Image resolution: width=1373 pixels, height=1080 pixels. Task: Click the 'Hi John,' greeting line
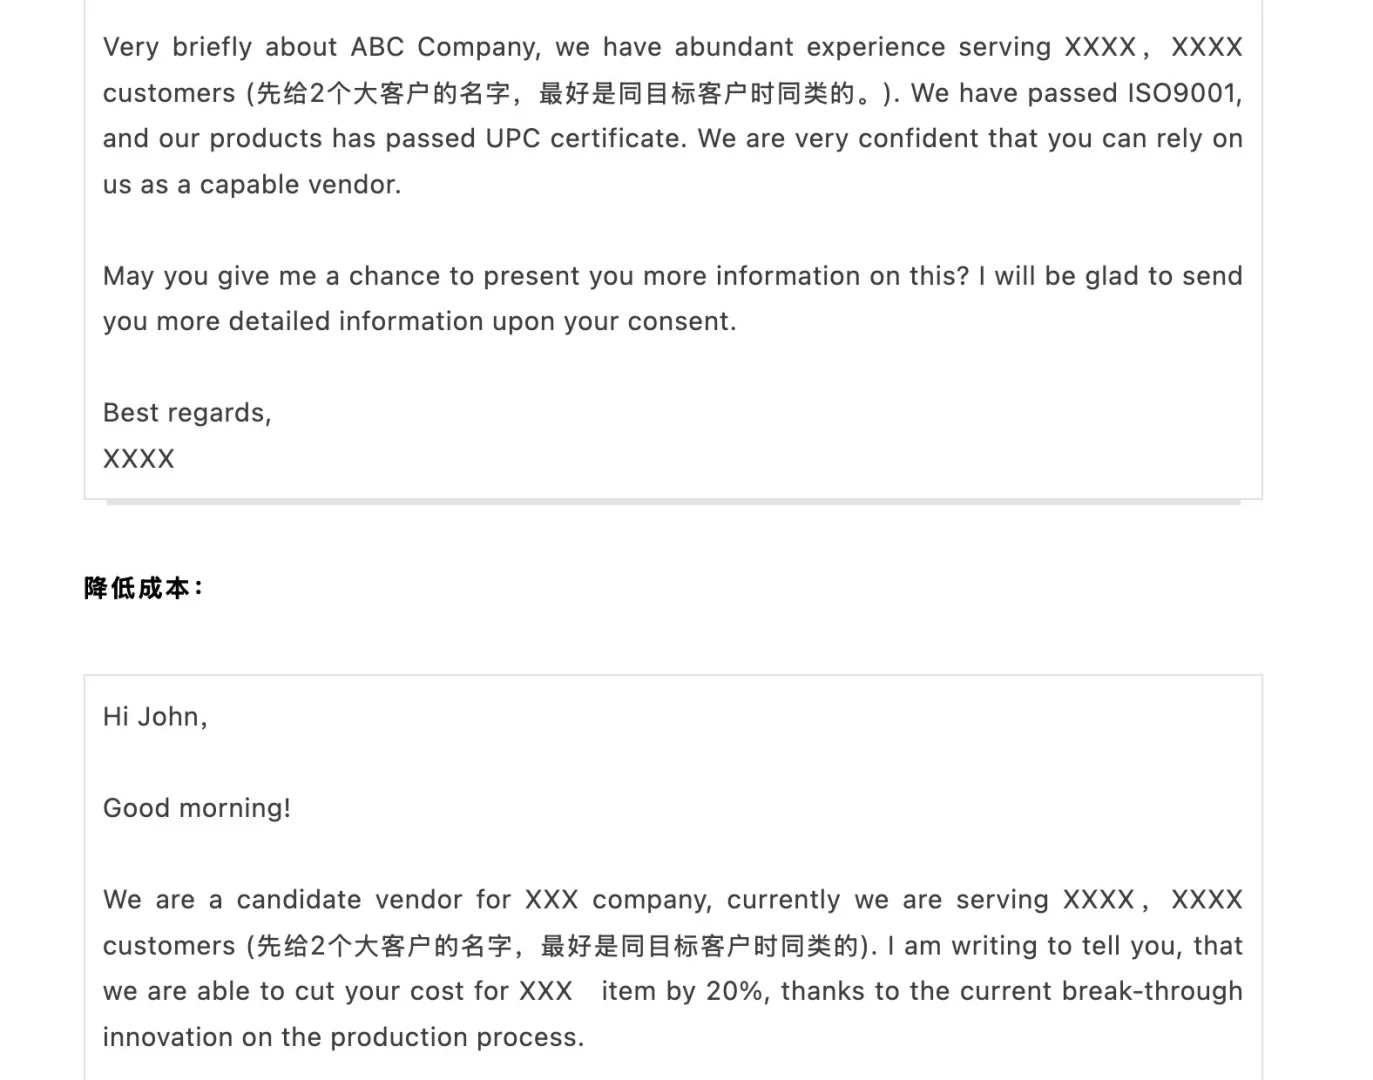[x=155, y=717]
